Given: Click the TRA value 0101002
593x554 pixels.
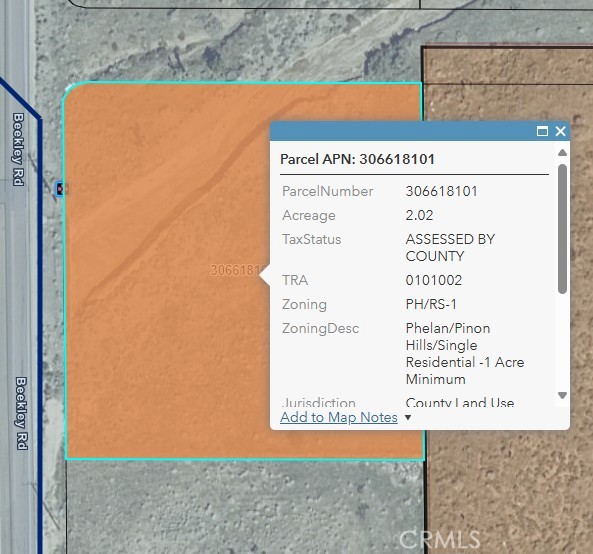Looking at the screenshot, I should (x=433, y=280).
